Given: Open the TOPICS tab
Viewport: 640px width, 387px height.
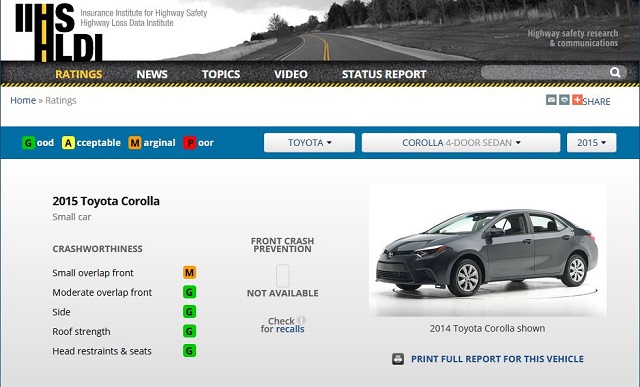Looking at the screenshot, I should 221,74.
